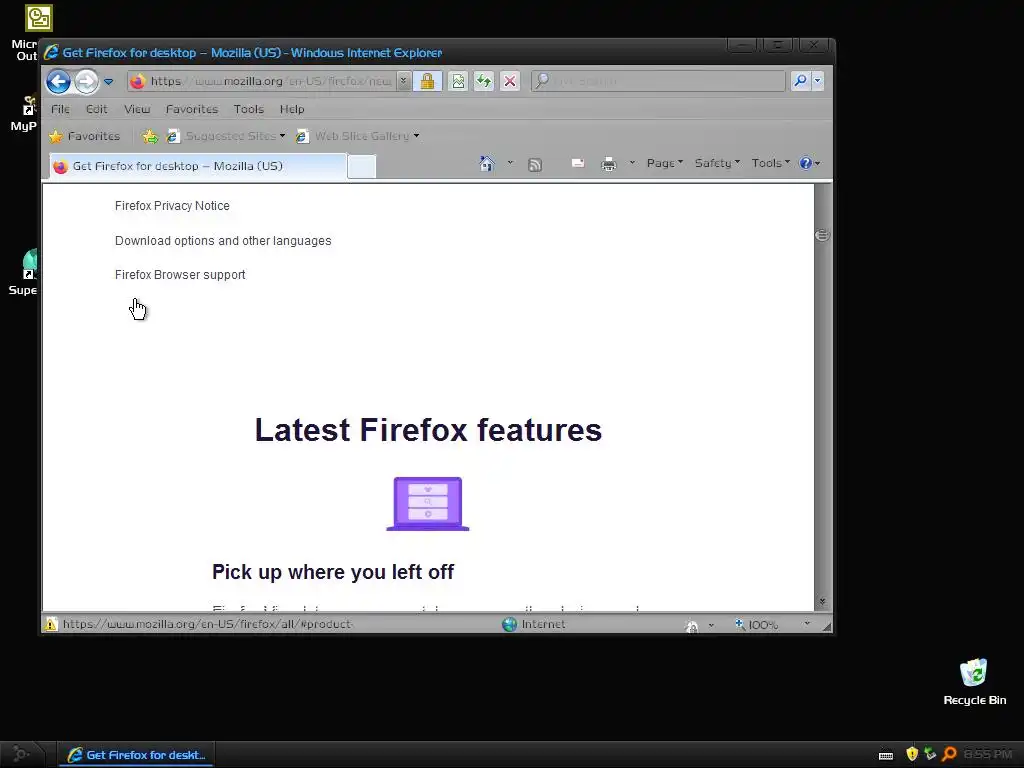Expand the zoom level dropdown arrow
Screen dimensions: 1024x768
[807, 624]
